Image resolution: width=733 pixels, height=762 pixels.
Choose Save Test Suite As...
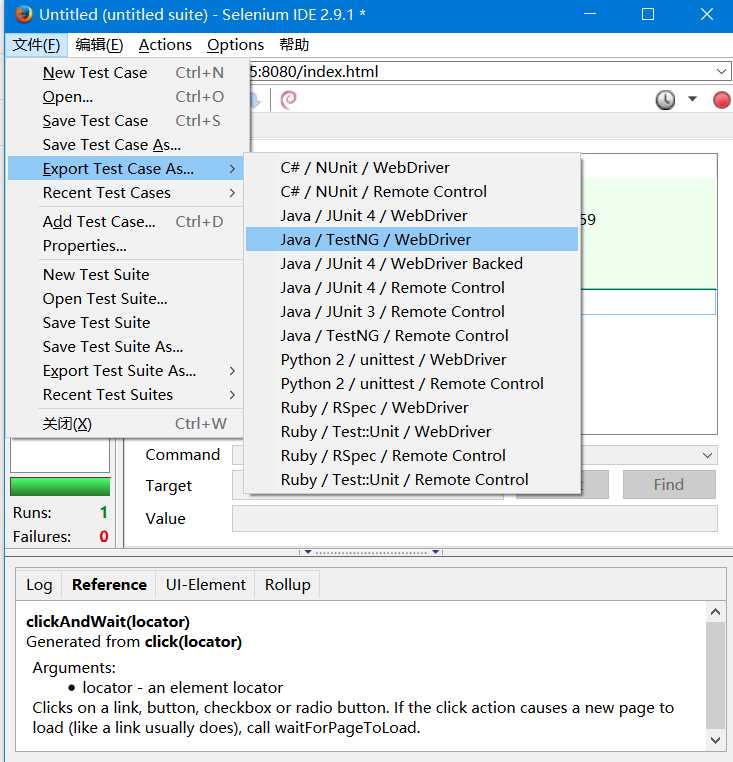coord(125,346)
